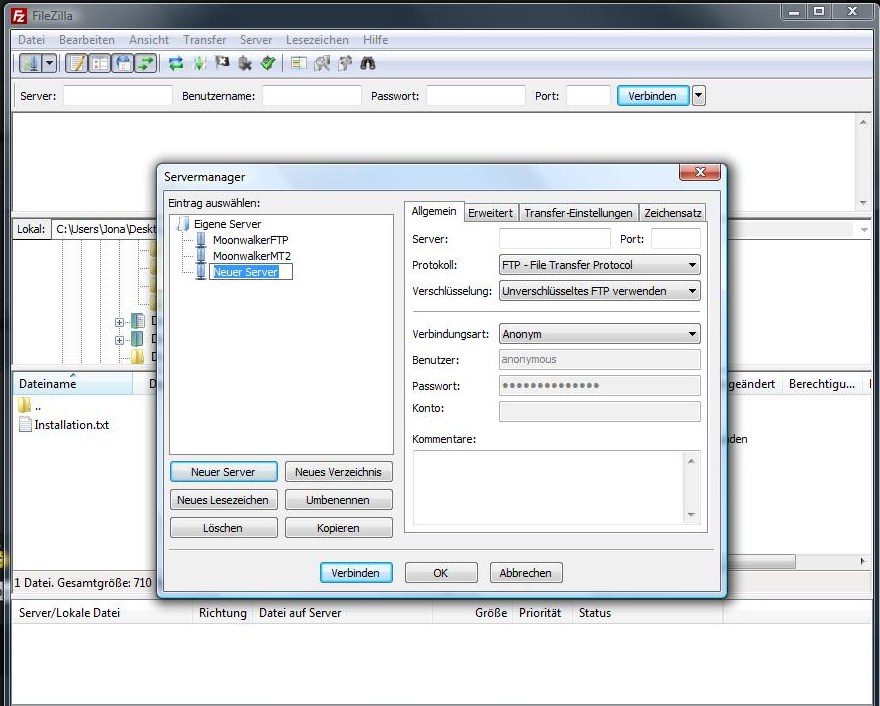Open the Servermanager toolbar icon
This screenshot has width=880, height=706.
[x=31, y=63]
